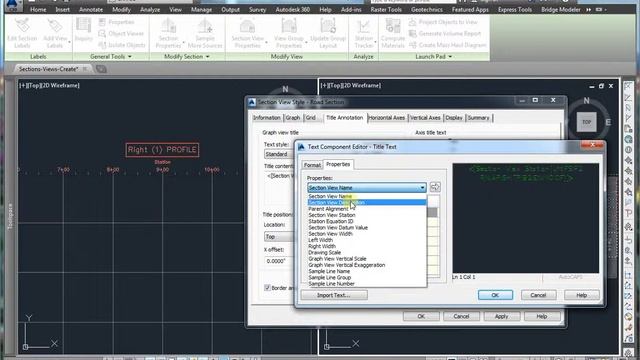Switch to the Graph tab
This screenshot has width=640, height=360.
[x=293, y=118]
